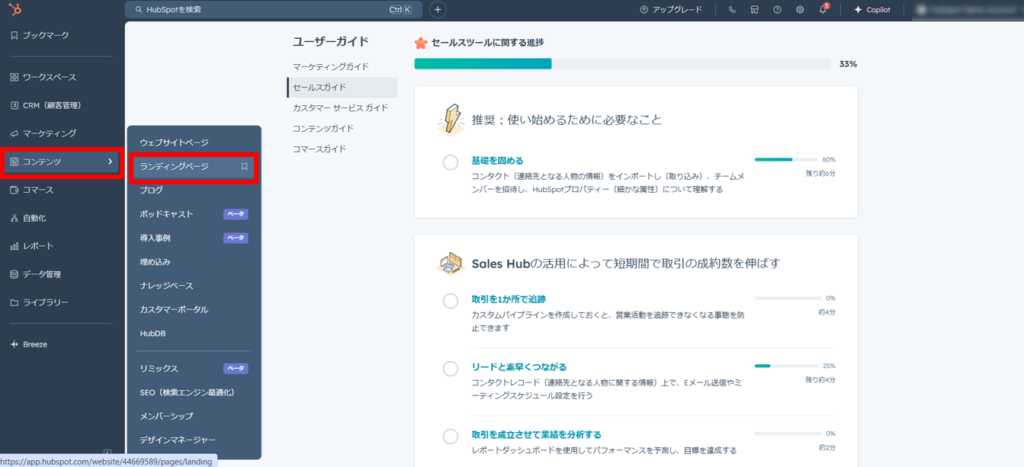
Task: Click the ベータ badge next to ポッドキャスト
Action: point(236,214)
